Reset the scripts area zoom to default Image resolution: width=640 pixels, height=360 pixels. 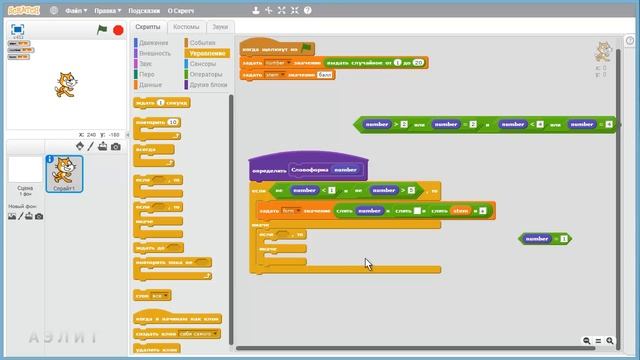click(598, 341)
